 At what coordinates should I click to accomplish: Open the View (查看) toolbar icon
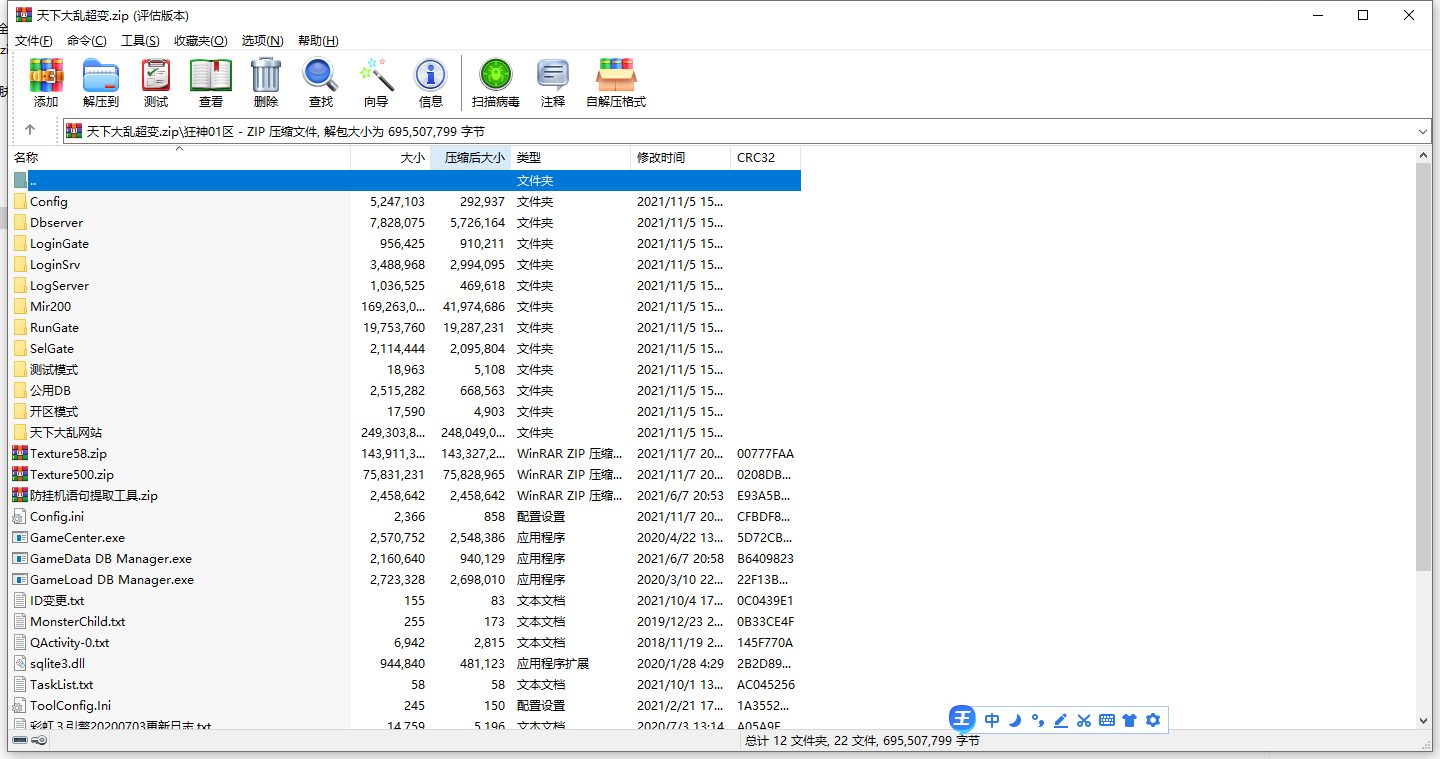point(211,82)
